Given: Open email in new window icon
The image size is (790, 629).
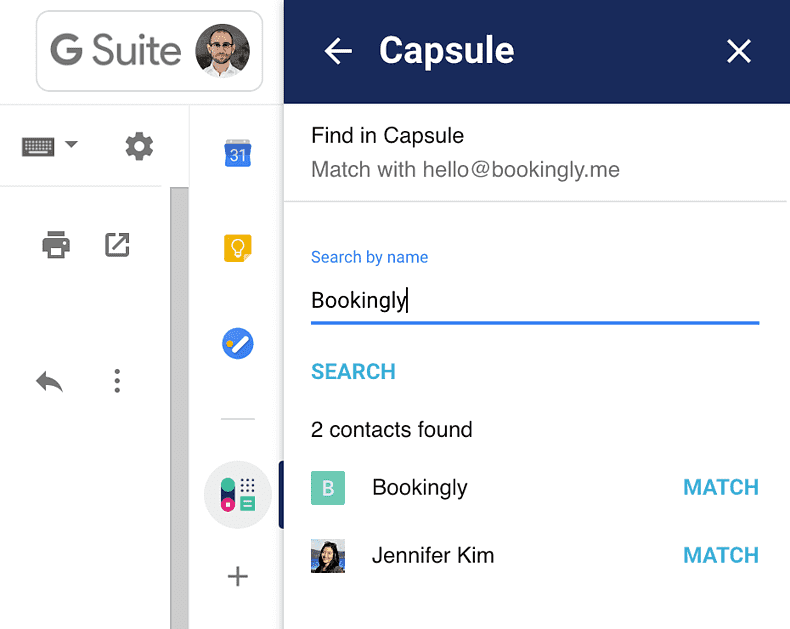Looking at the screenshot, I should click(x=117, y=244).
